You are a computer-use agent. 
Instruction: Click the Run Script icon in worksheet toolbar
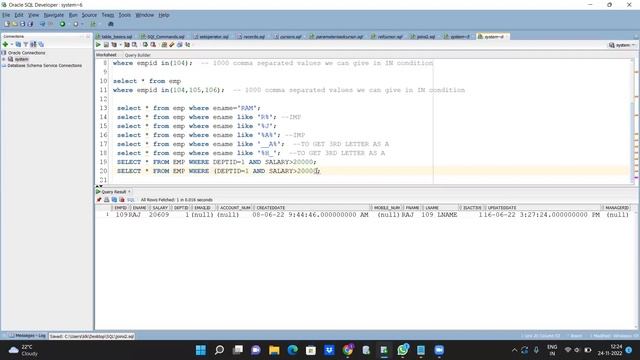pyautogui.click(x=106, y=44)
